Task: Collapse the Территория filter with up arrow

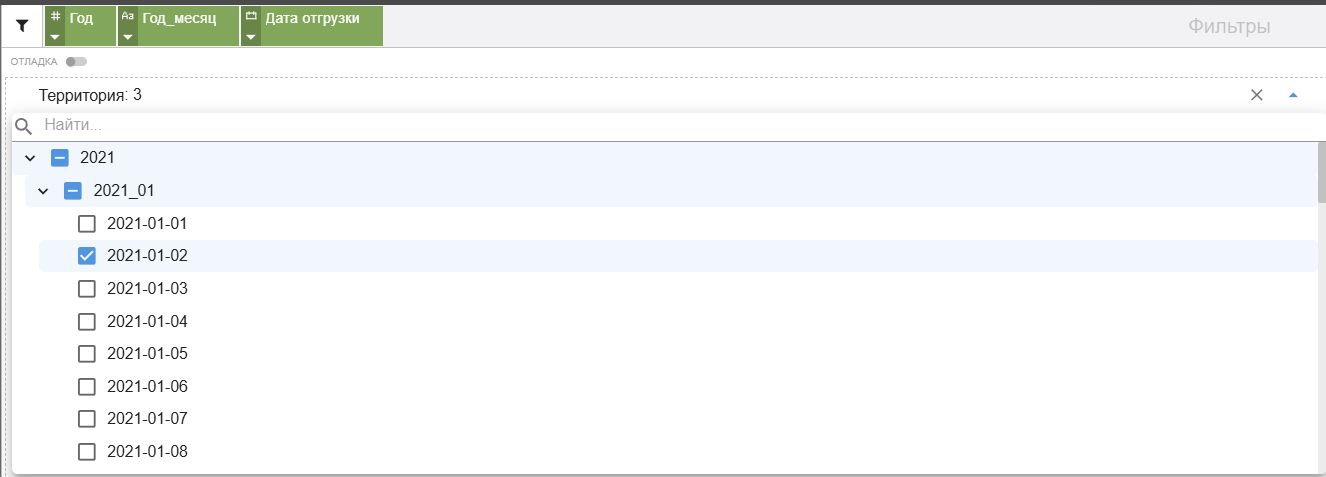Action: pyautogui.click(x=1293, y=95)
